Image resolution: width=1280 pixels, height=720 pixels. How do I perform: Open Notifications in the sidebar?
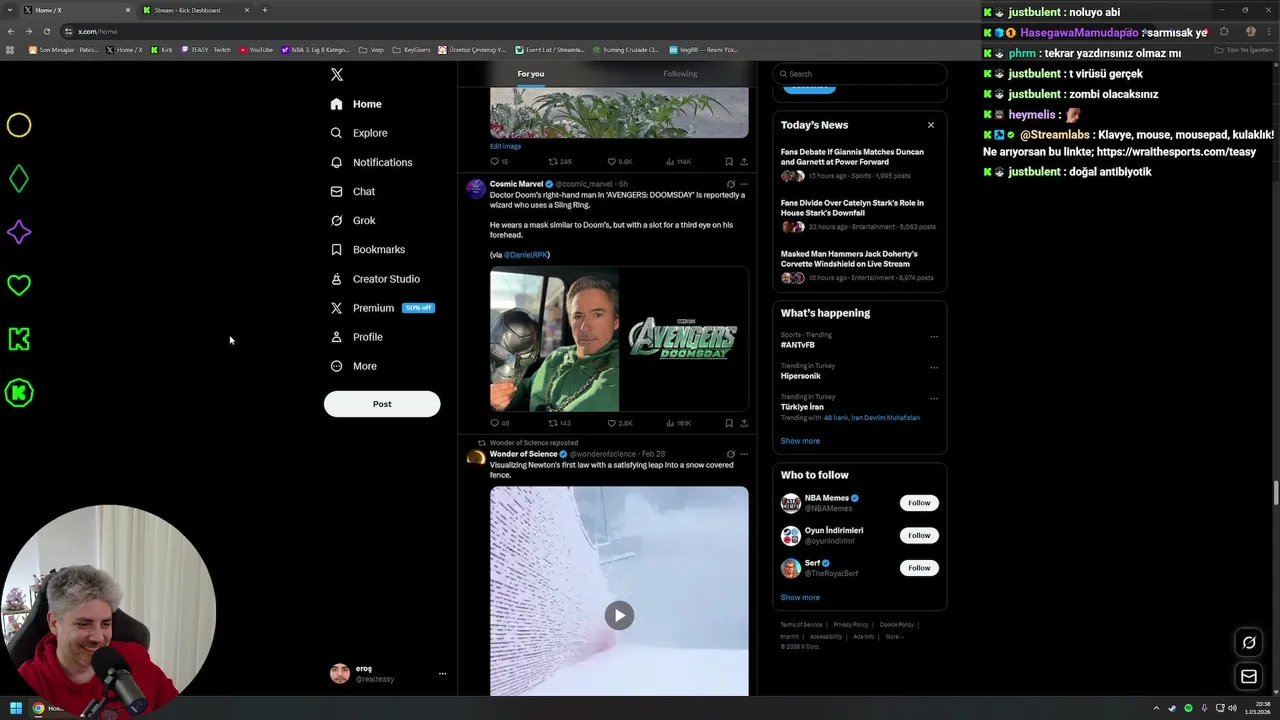pyautogui.click(x=371, y=162)
